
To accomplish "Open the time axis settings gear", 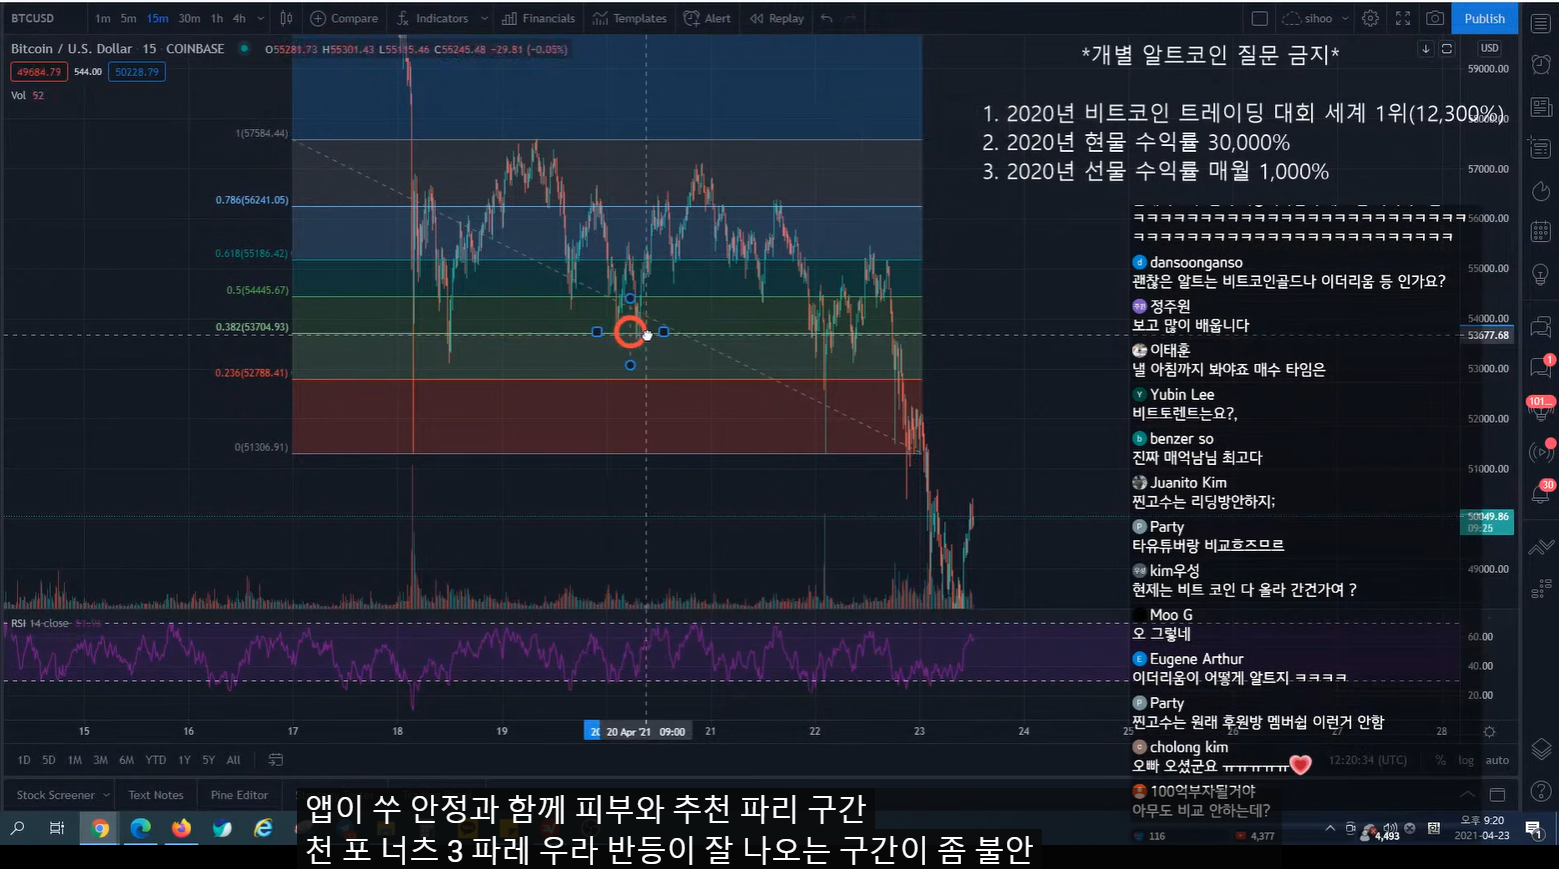I will 1489,732.
